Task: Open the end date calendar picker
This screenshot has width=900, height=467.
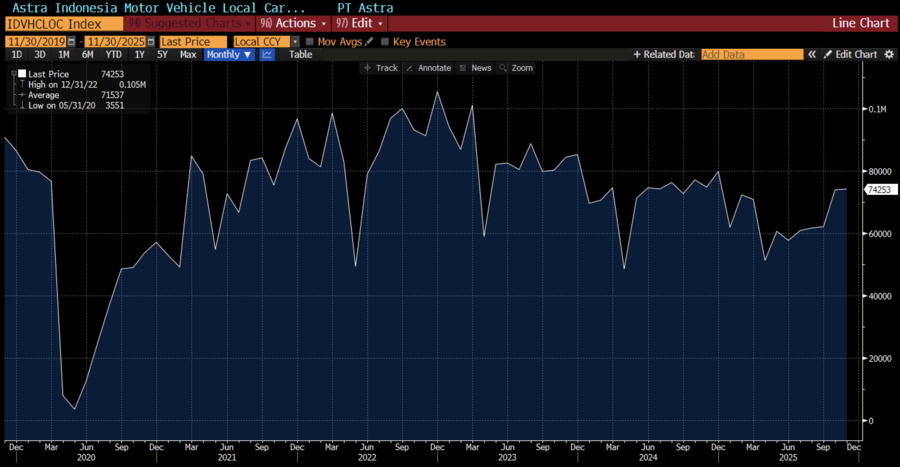Action: pos(152,42)
